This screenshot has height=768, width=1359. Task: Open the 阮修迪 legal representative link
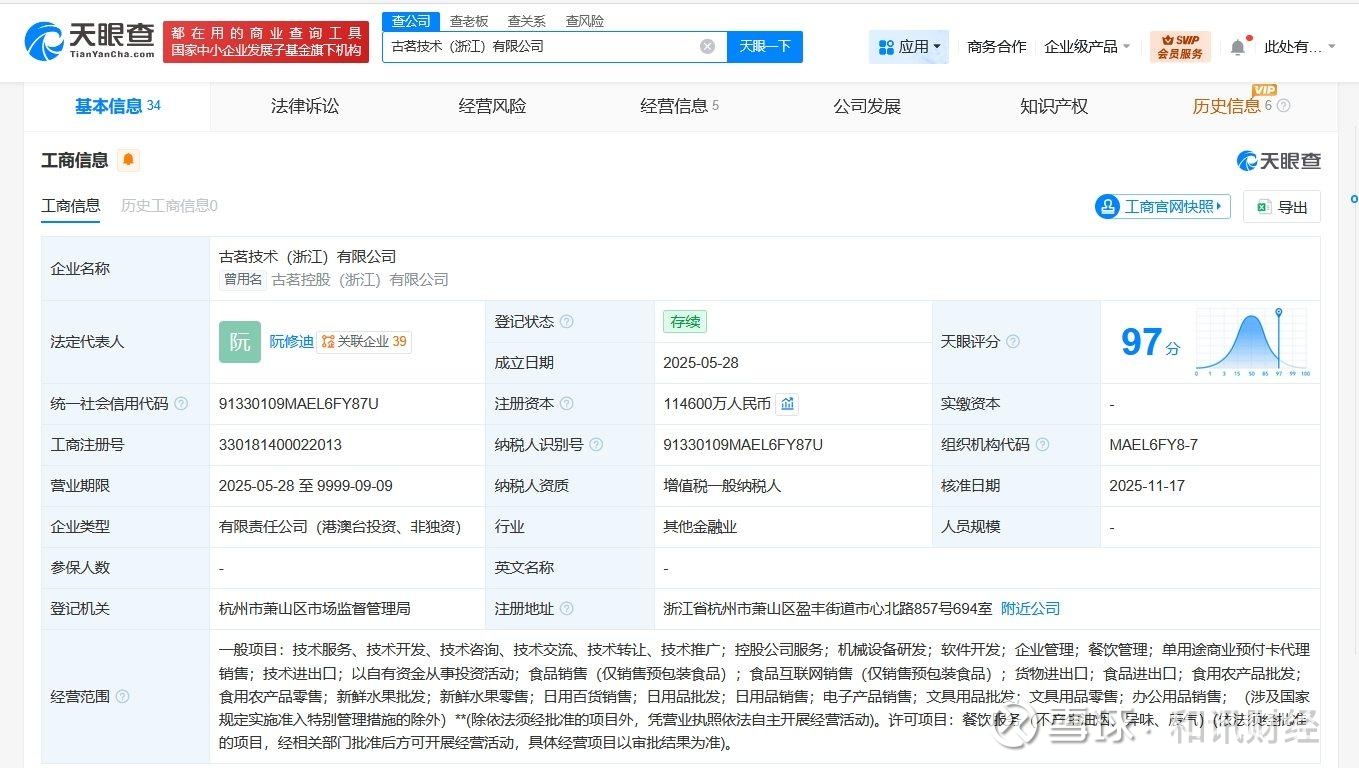click(292, 342)
